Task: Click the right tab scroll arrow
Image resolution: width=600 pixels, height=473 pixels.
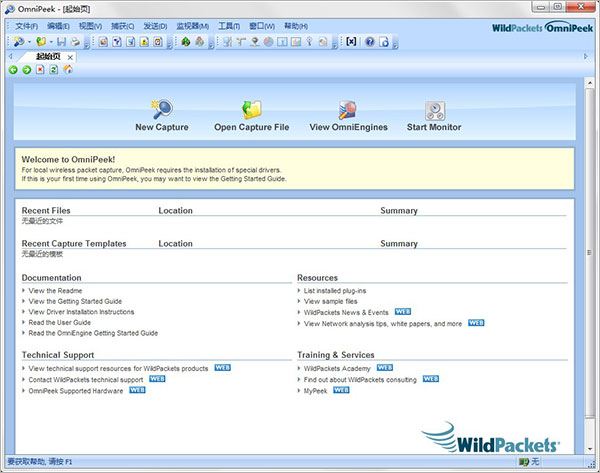Action: click(x=585, y=56)
